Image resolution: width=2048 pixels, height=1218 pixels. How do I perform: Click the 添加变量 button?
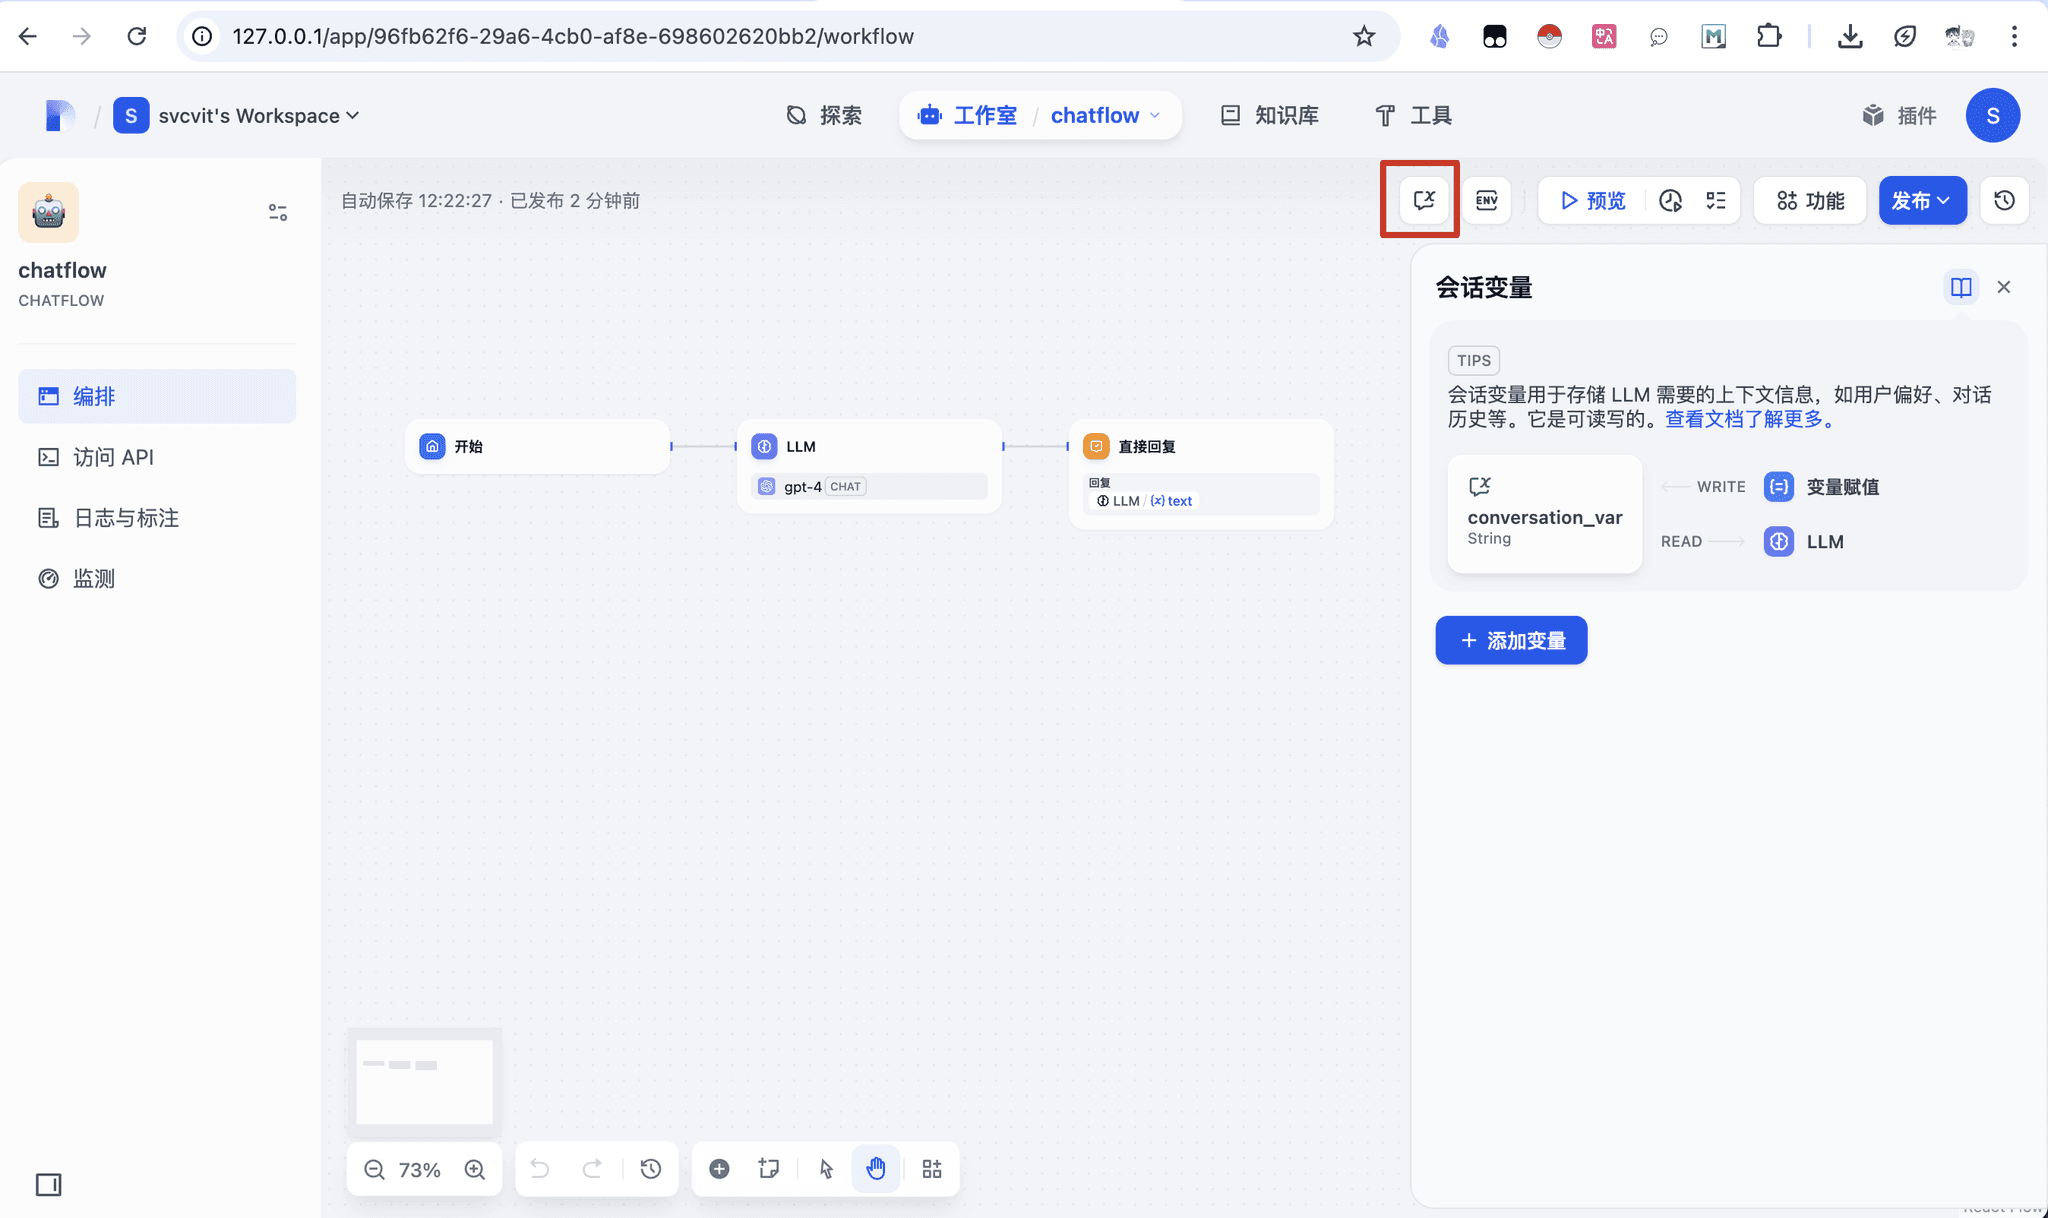point(1511,640)
